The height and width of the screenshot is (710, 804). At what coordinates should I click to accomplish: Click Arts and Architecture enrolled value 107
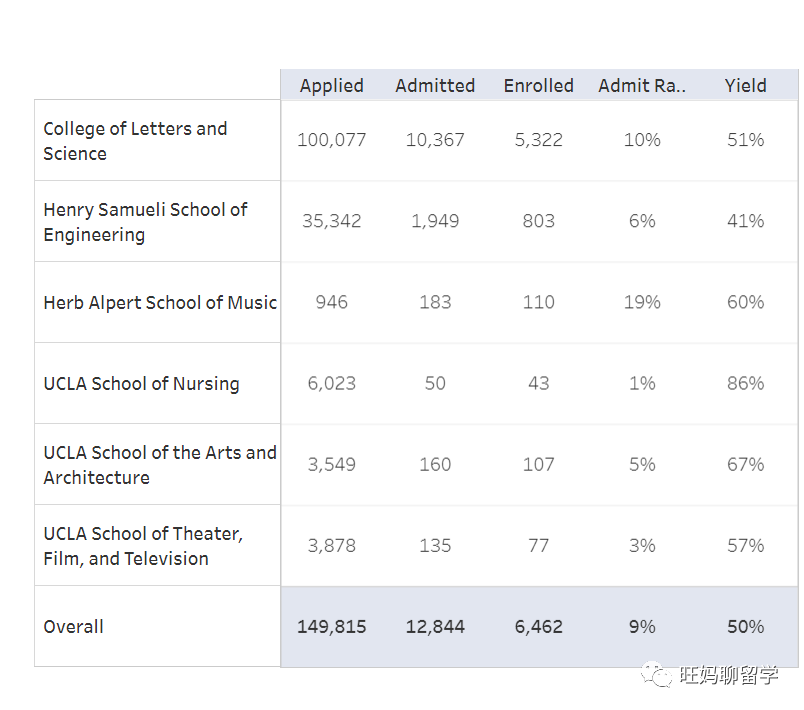[x=538, y=464]
